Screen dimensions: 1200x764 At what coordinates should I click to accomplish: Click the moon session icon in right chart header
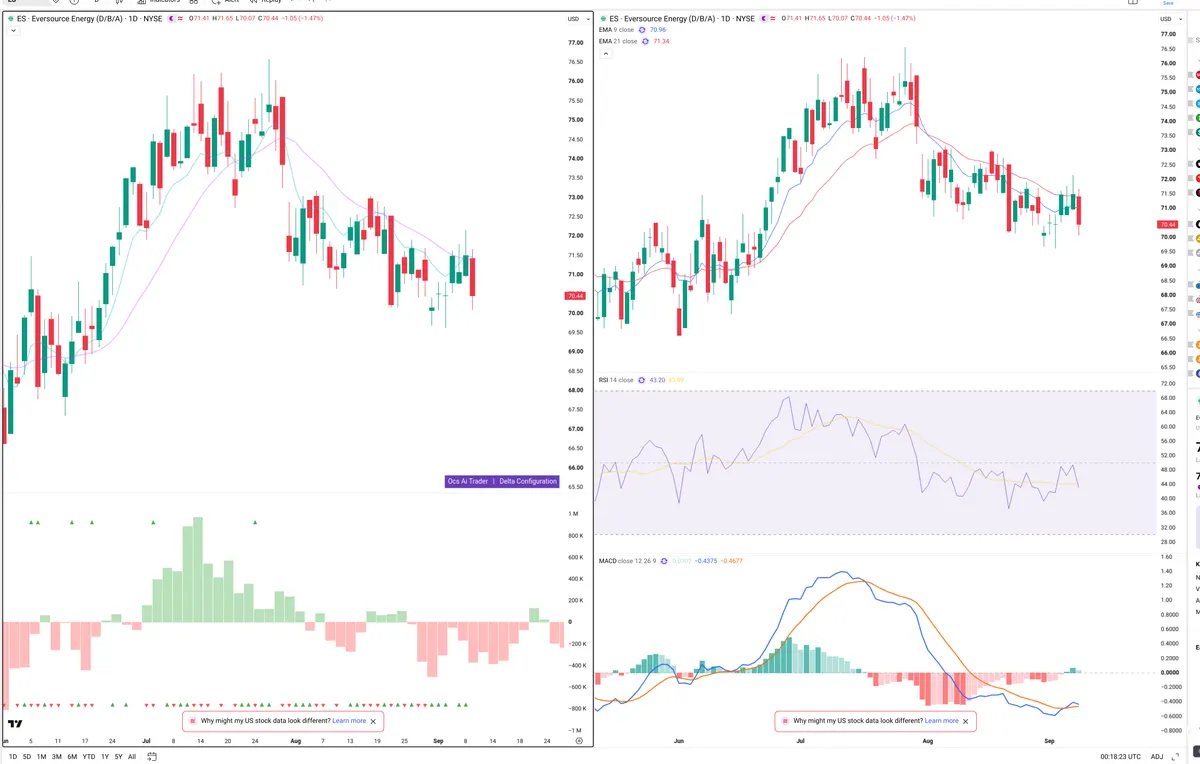(764, 19)
